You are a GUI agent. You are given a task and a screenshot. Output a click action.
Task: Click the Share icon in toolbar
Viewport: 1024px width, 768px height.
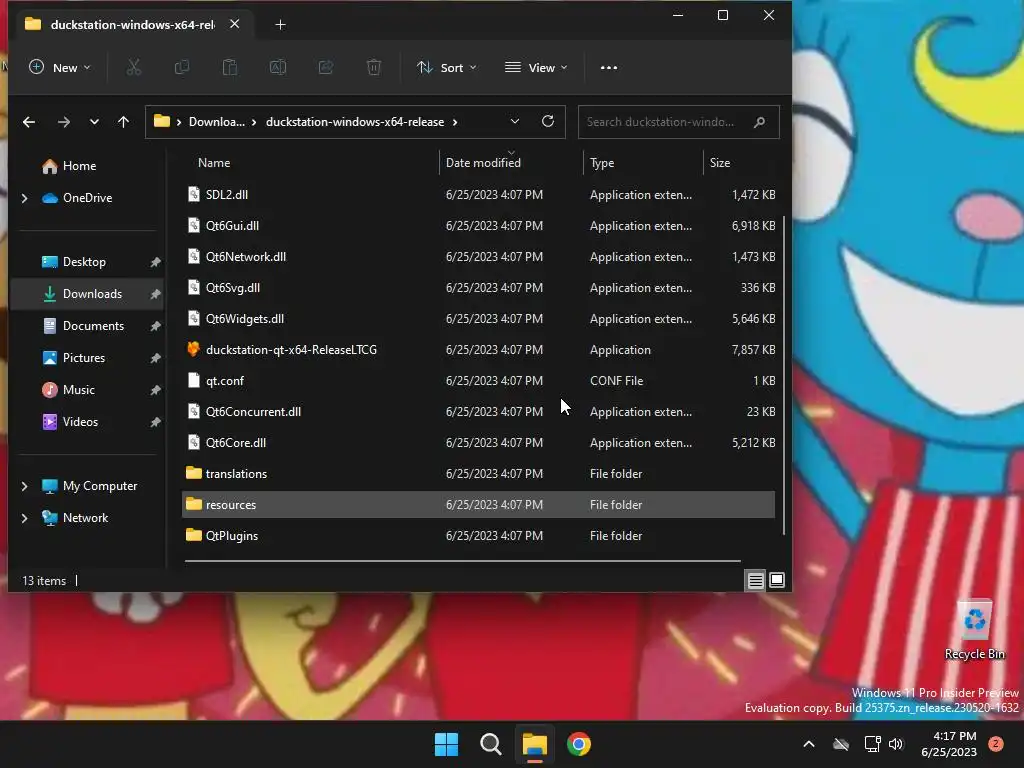326,67
